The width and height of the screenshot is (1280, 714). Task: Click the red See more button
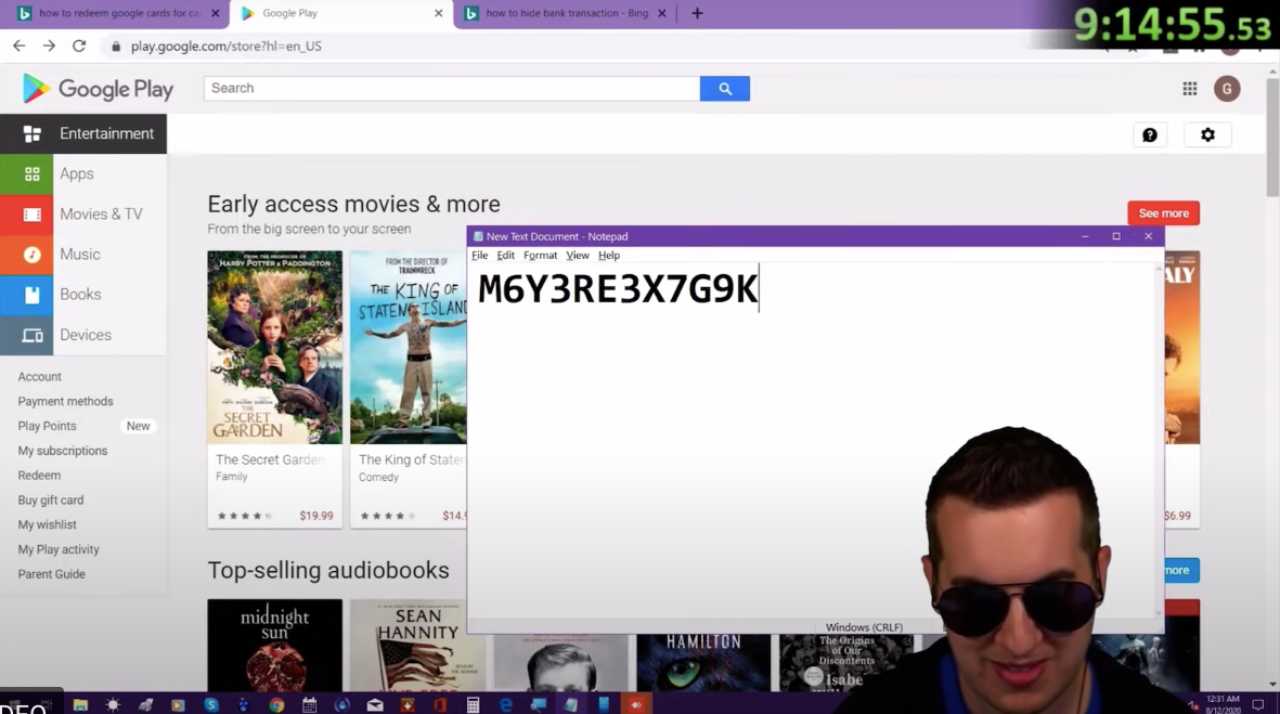click(1163, 213)
